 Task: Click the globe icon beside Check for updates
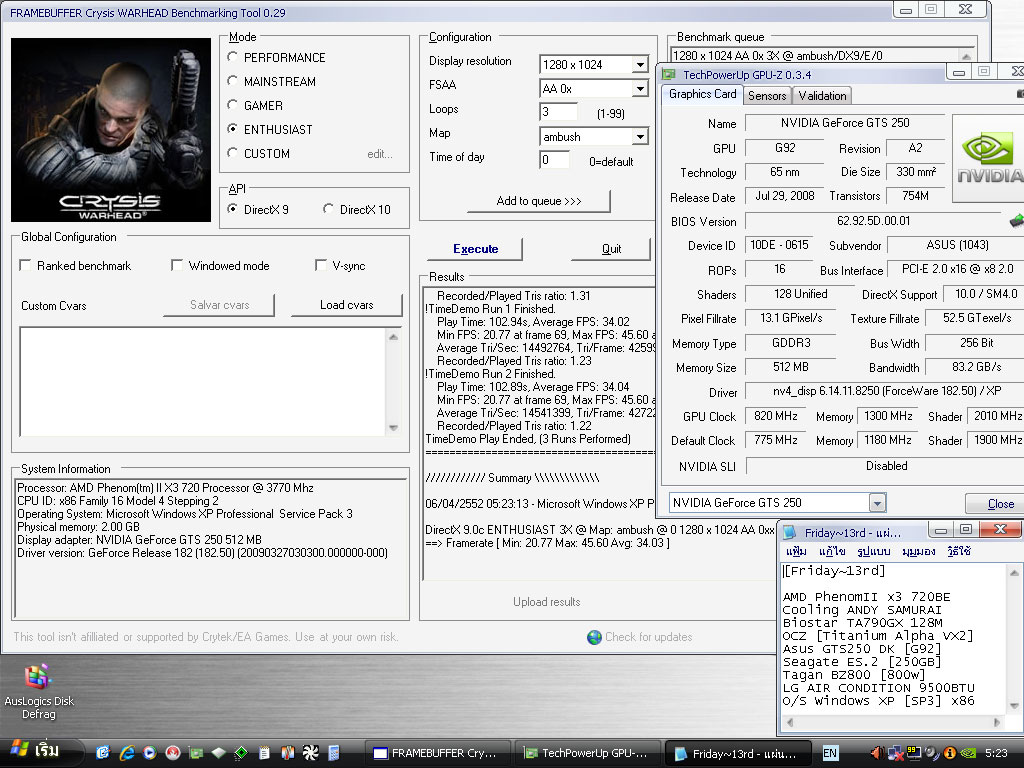(594, 637)
